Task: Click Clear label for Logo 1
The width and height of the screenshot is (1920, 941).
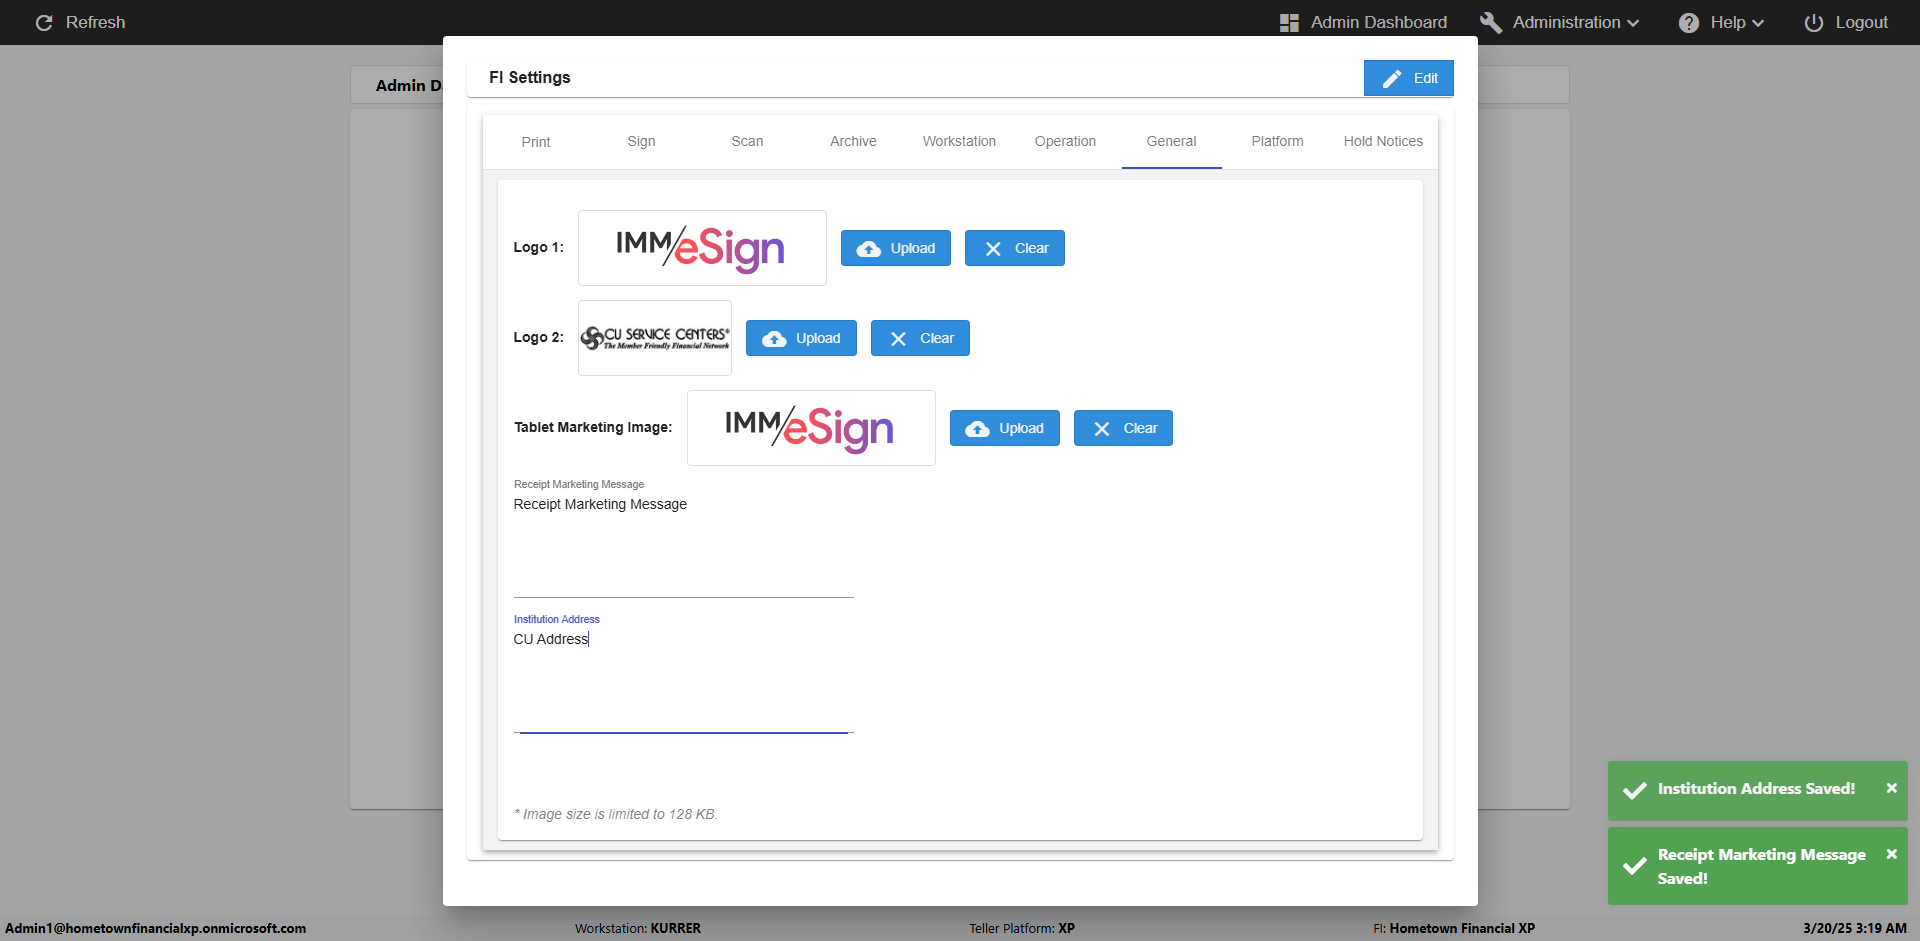Action: point(1032,248)
